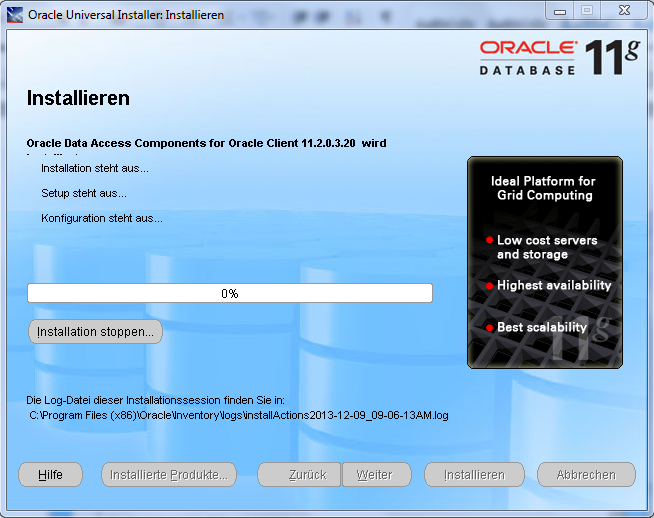Click the Oracle Data Access Components product line
The image size is (654, 518).
[206, 143]
